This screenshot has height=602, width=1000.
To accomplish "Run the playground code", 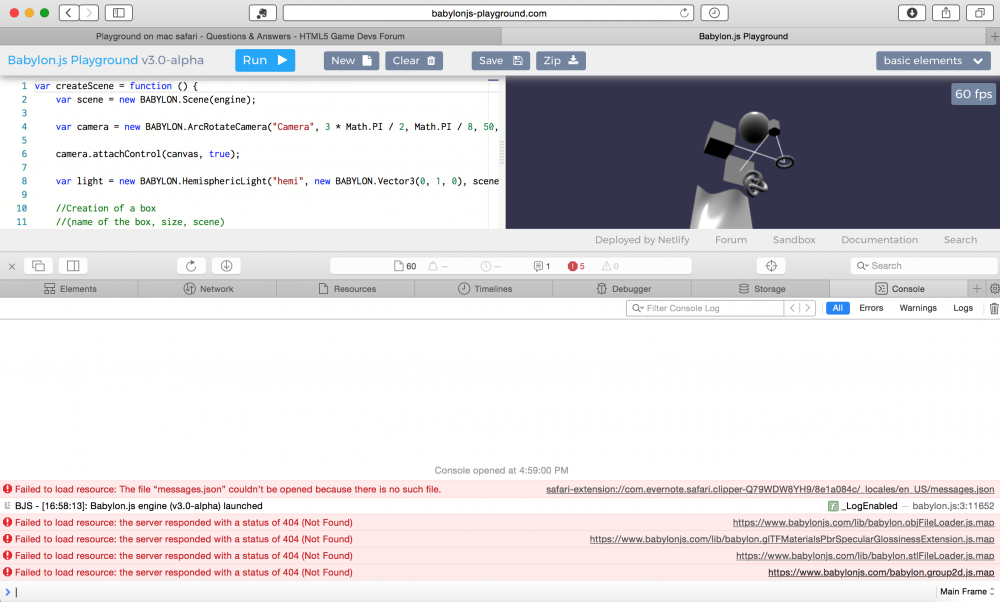I will click(265, 60).
